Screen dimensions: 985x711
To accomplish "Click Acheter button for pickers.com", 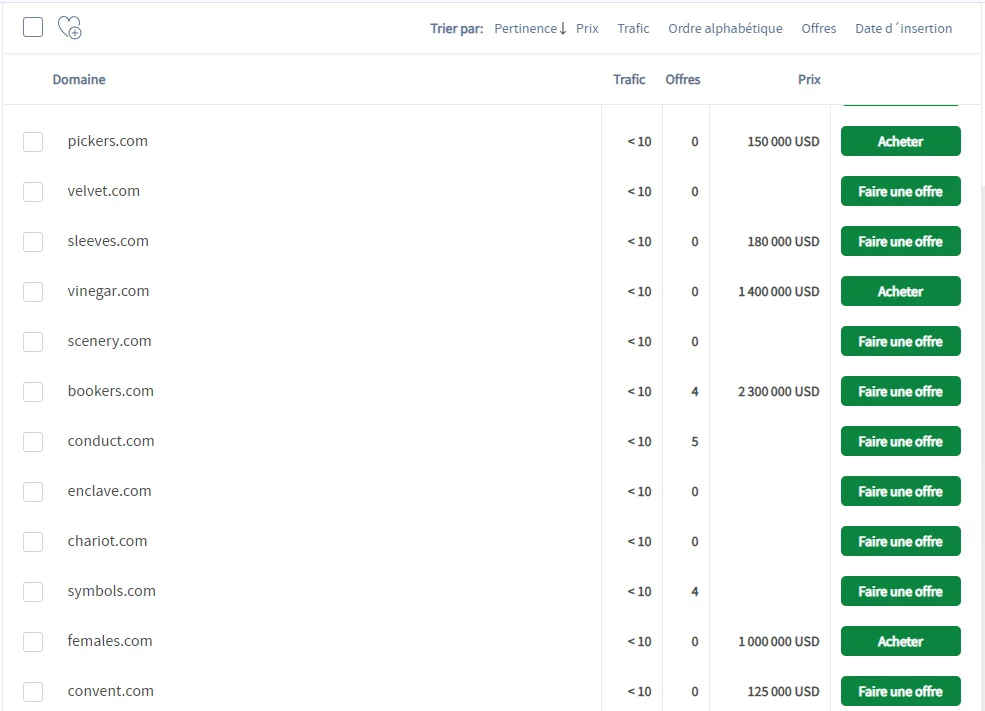I will tap(900, 142).
